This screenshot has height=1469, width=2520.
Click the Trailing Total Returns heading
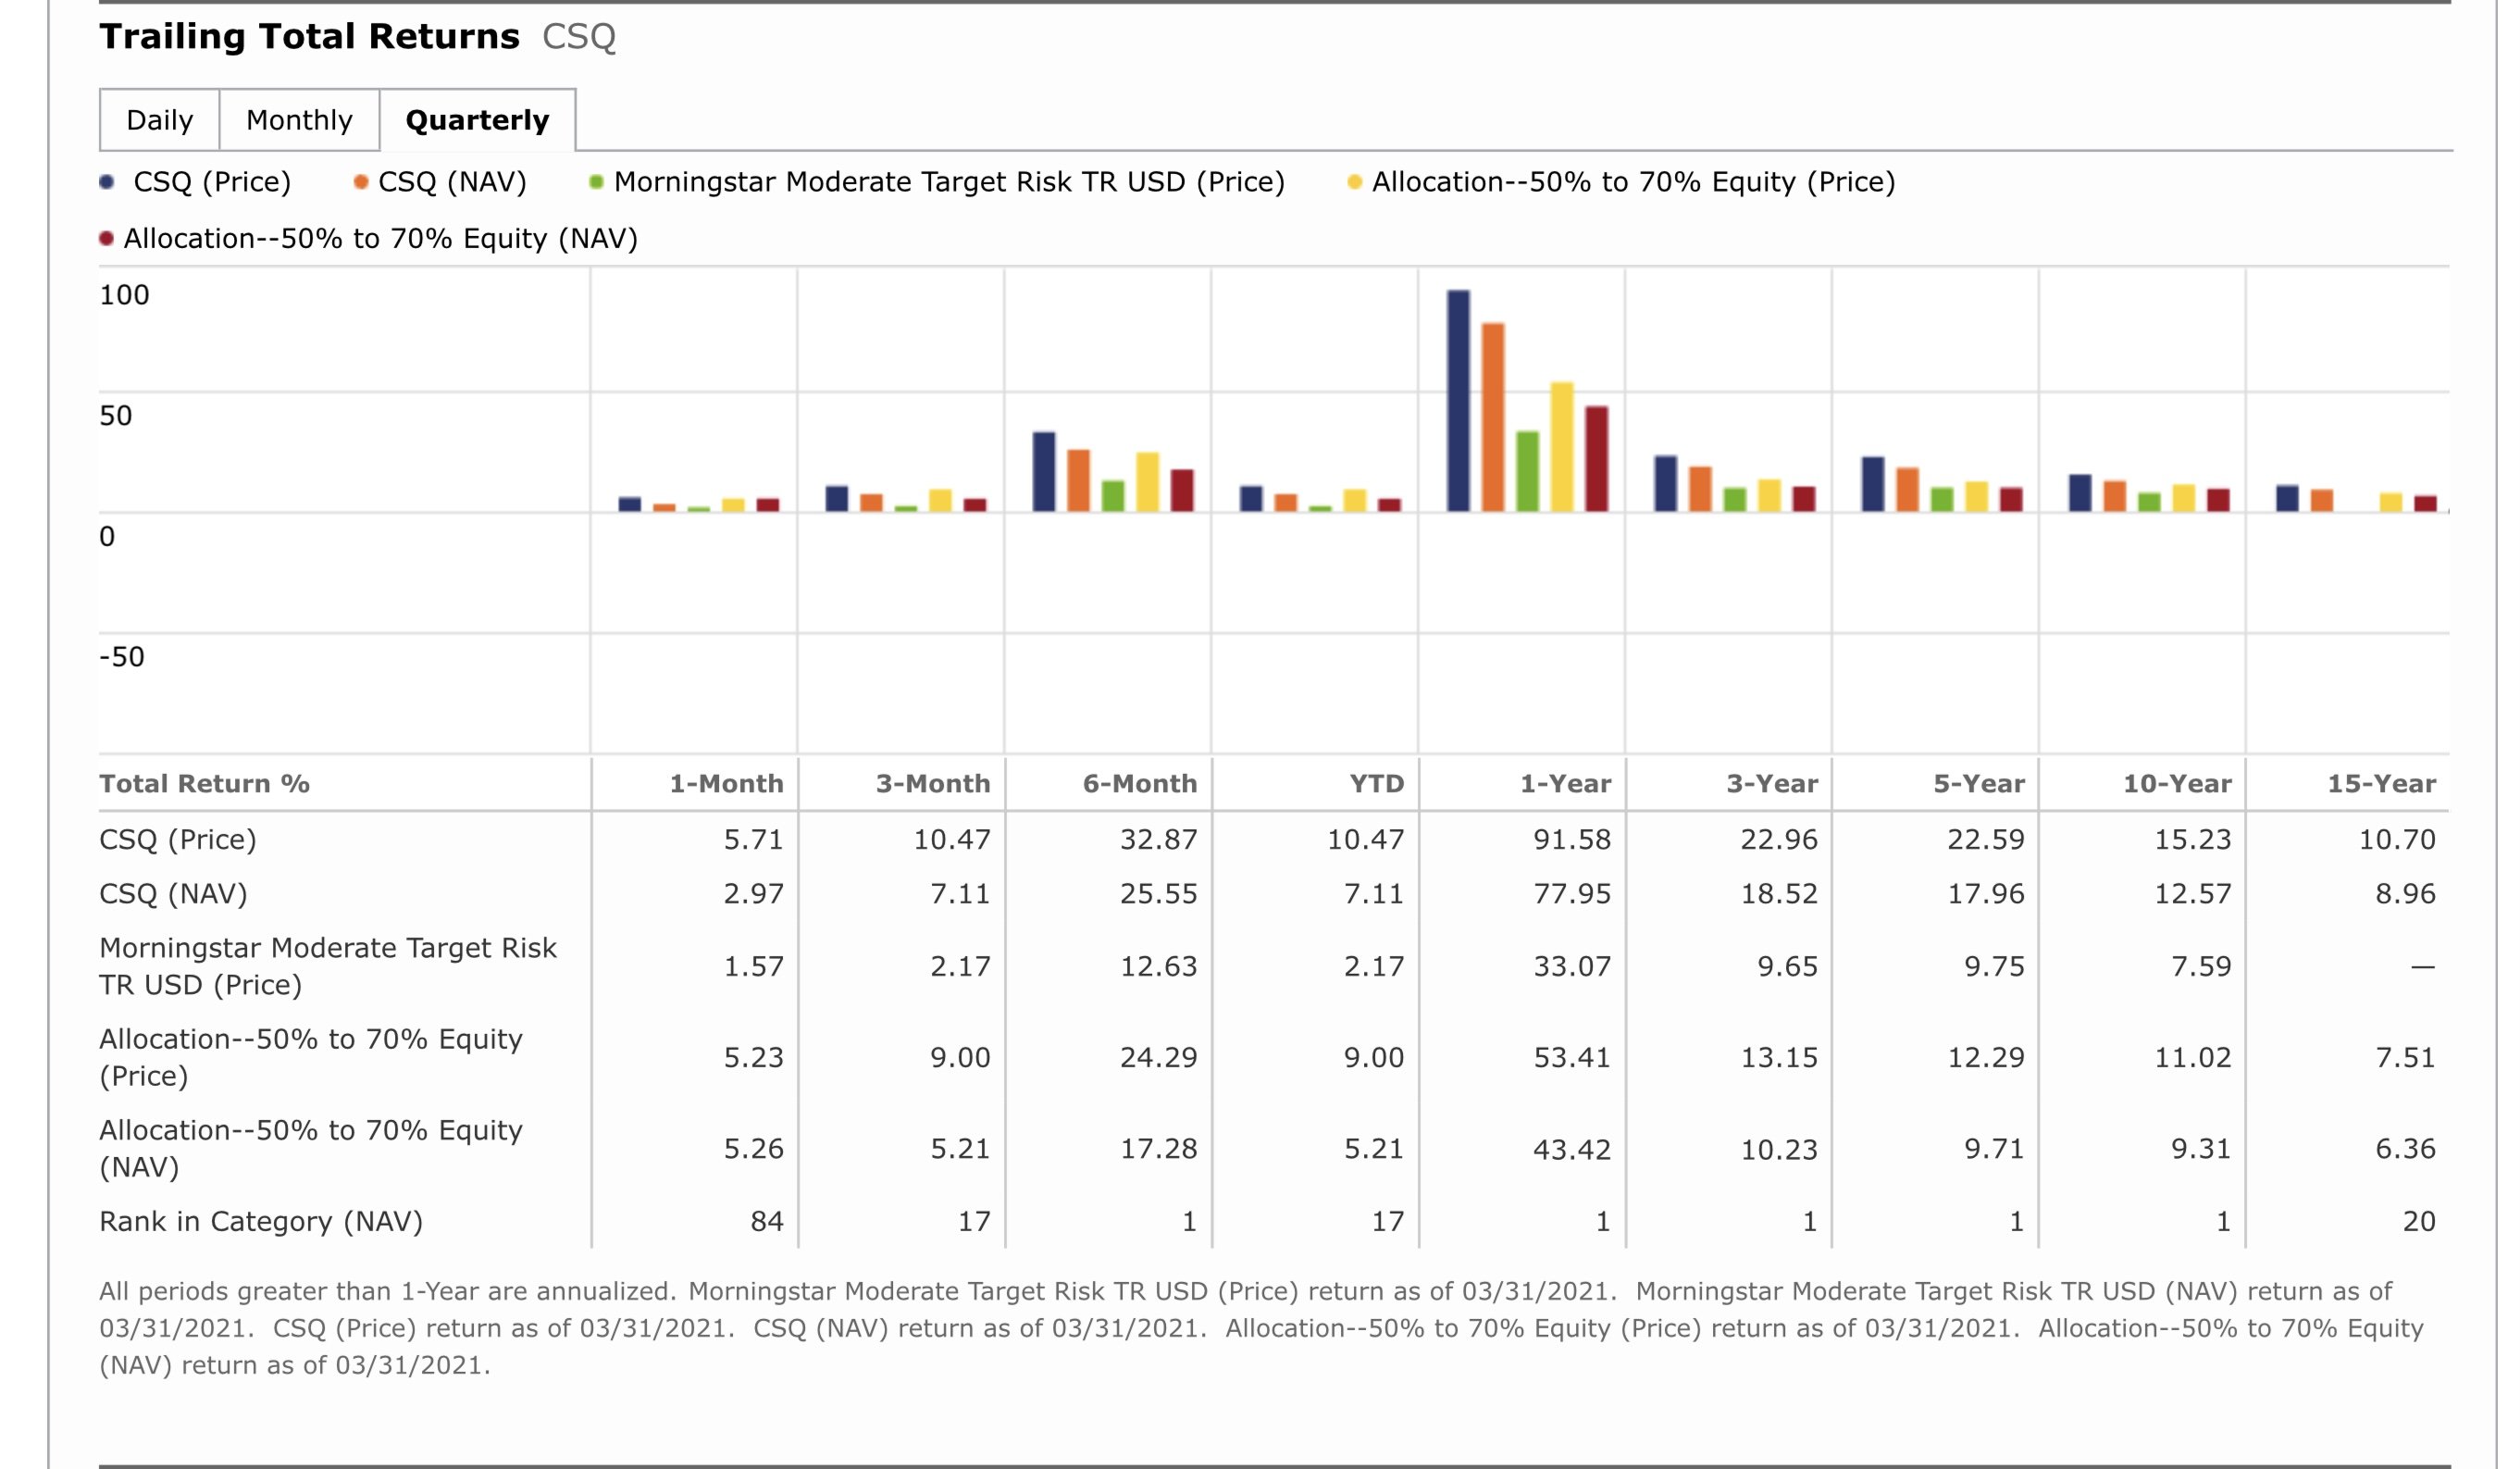pos(309,37)
